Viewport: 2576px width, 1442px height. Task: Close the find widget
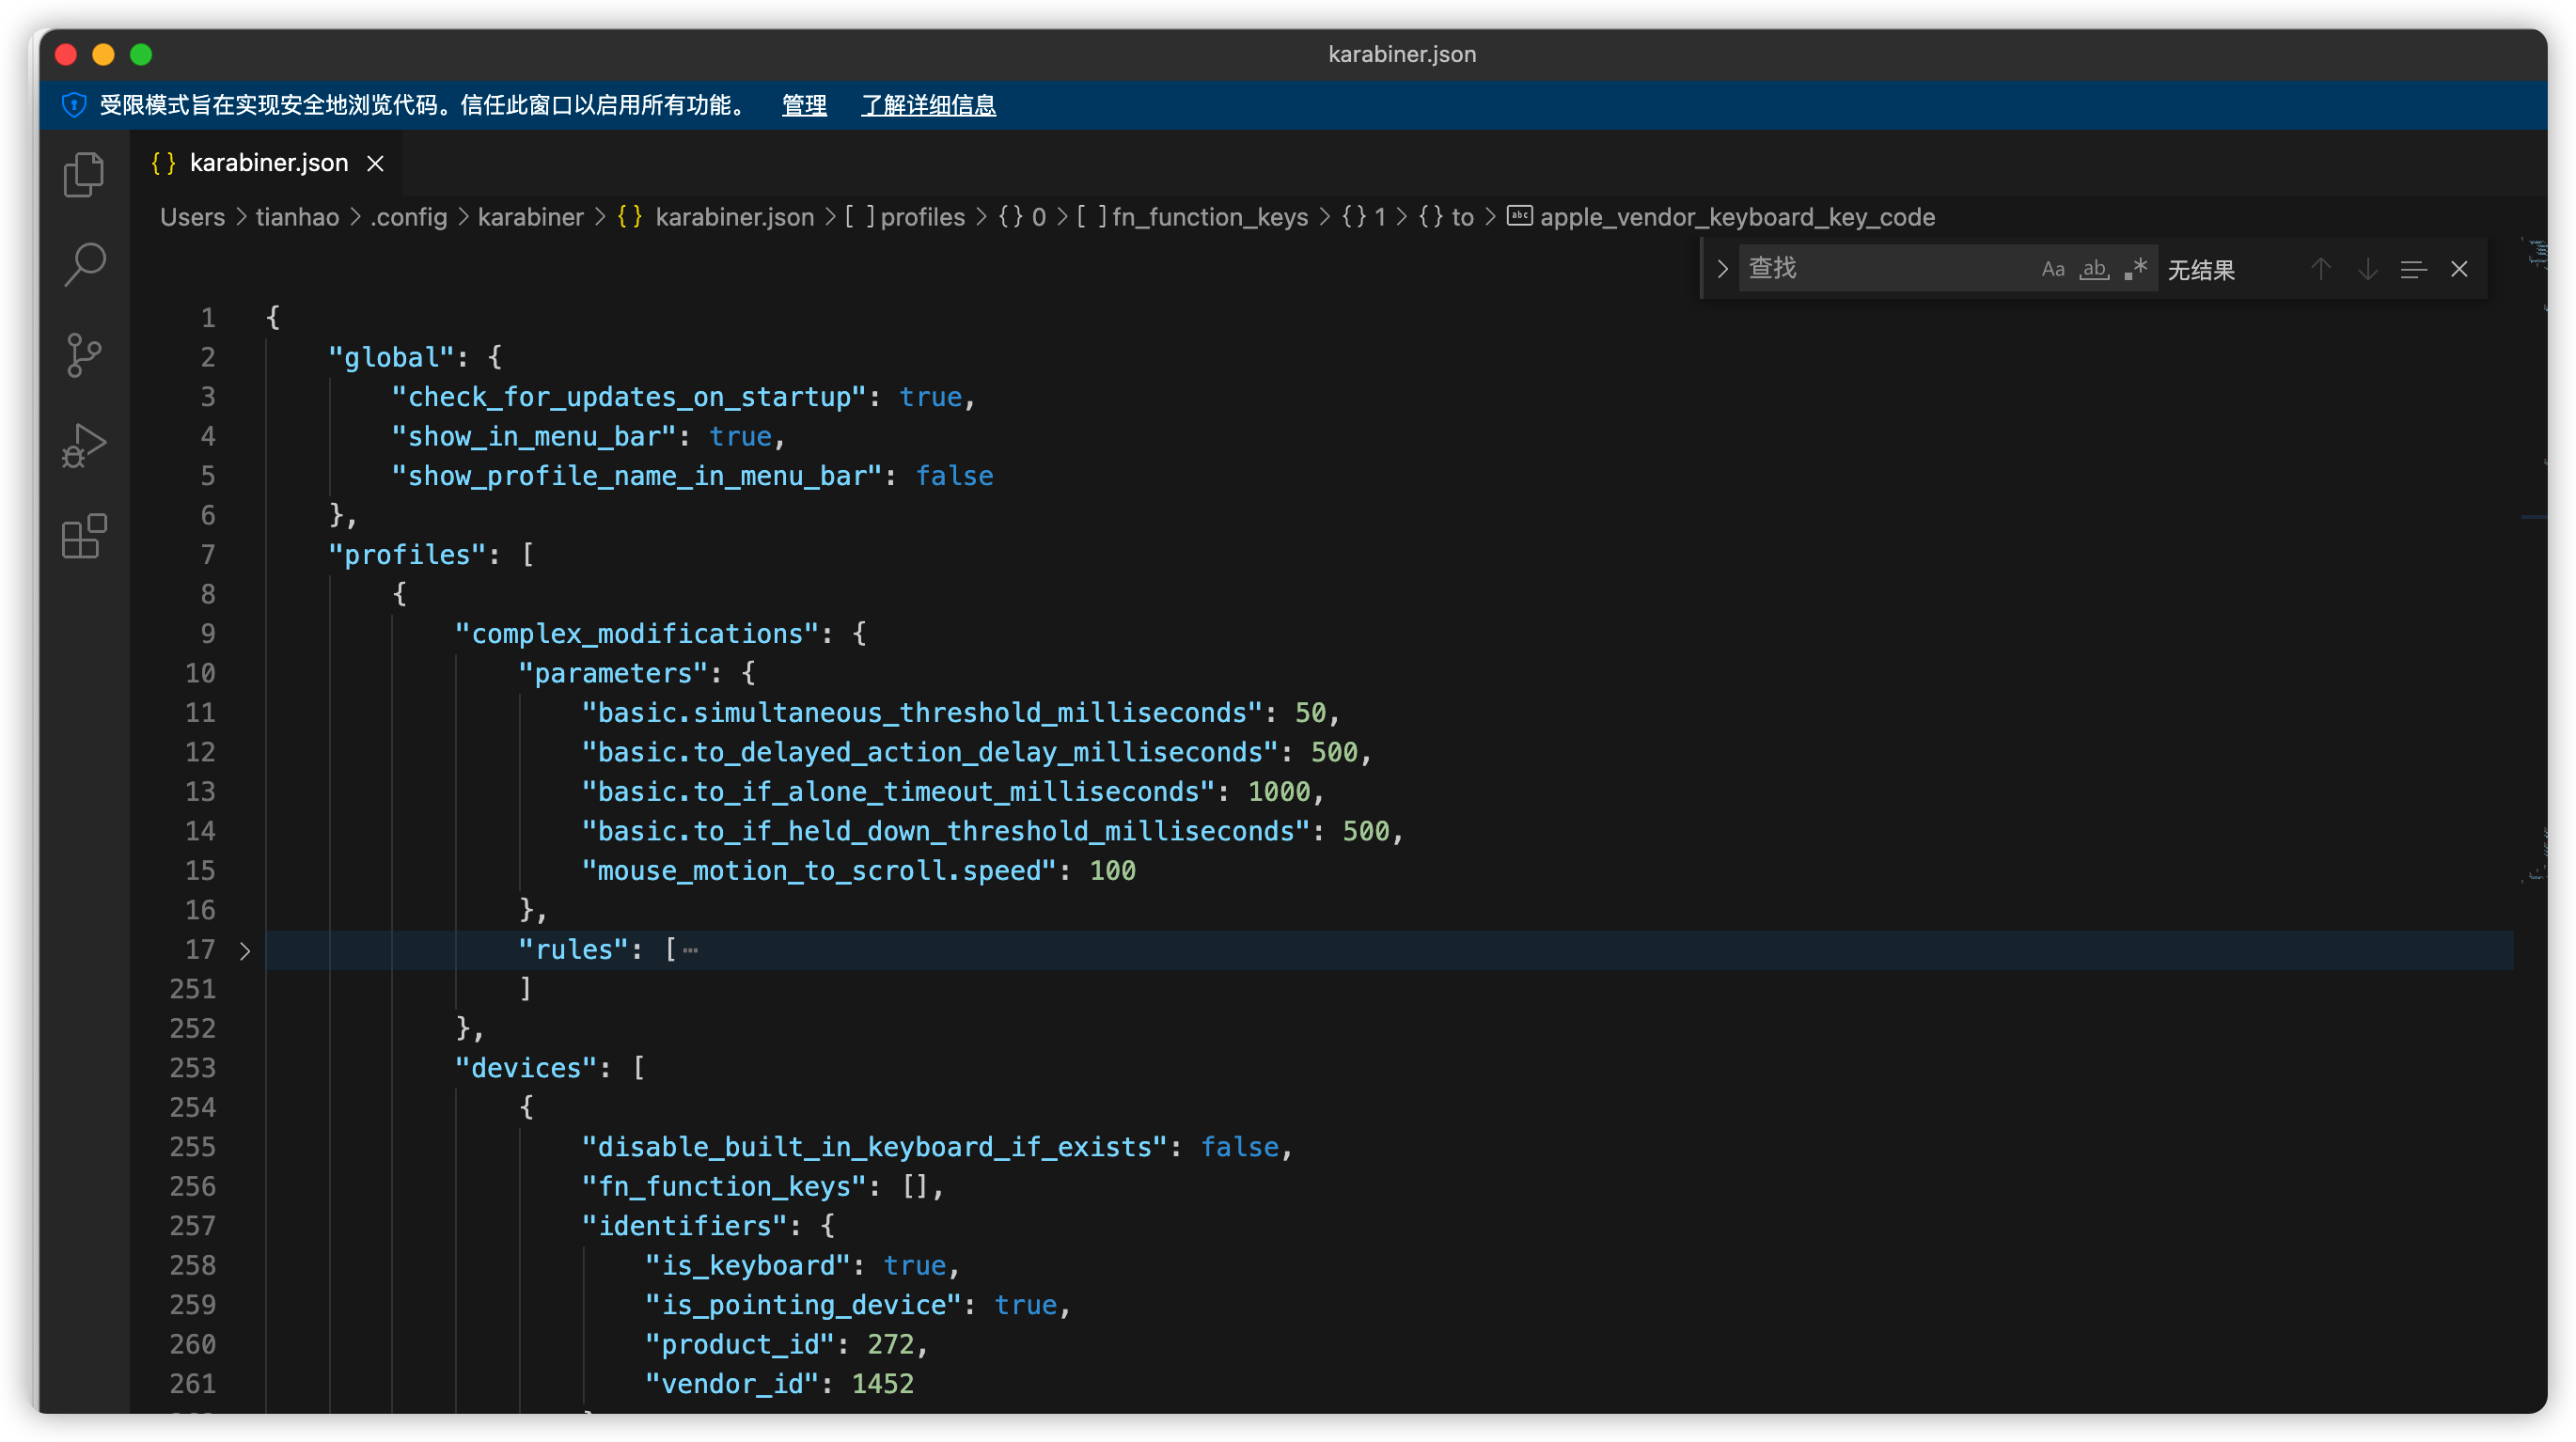2459,269
